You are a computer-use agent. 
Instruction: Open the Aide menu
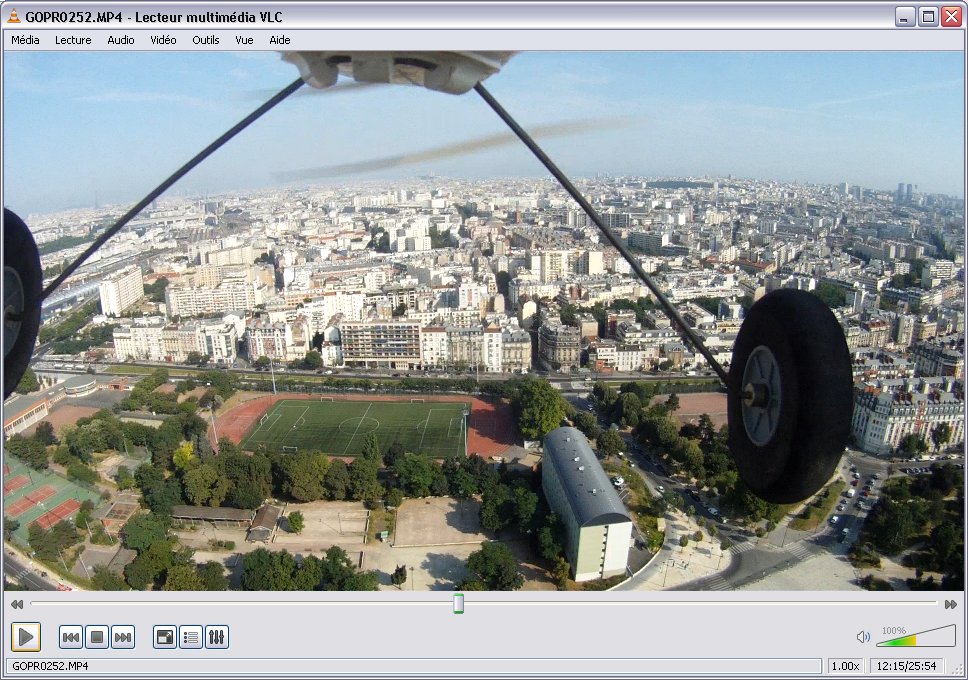(x=280, y=40)
